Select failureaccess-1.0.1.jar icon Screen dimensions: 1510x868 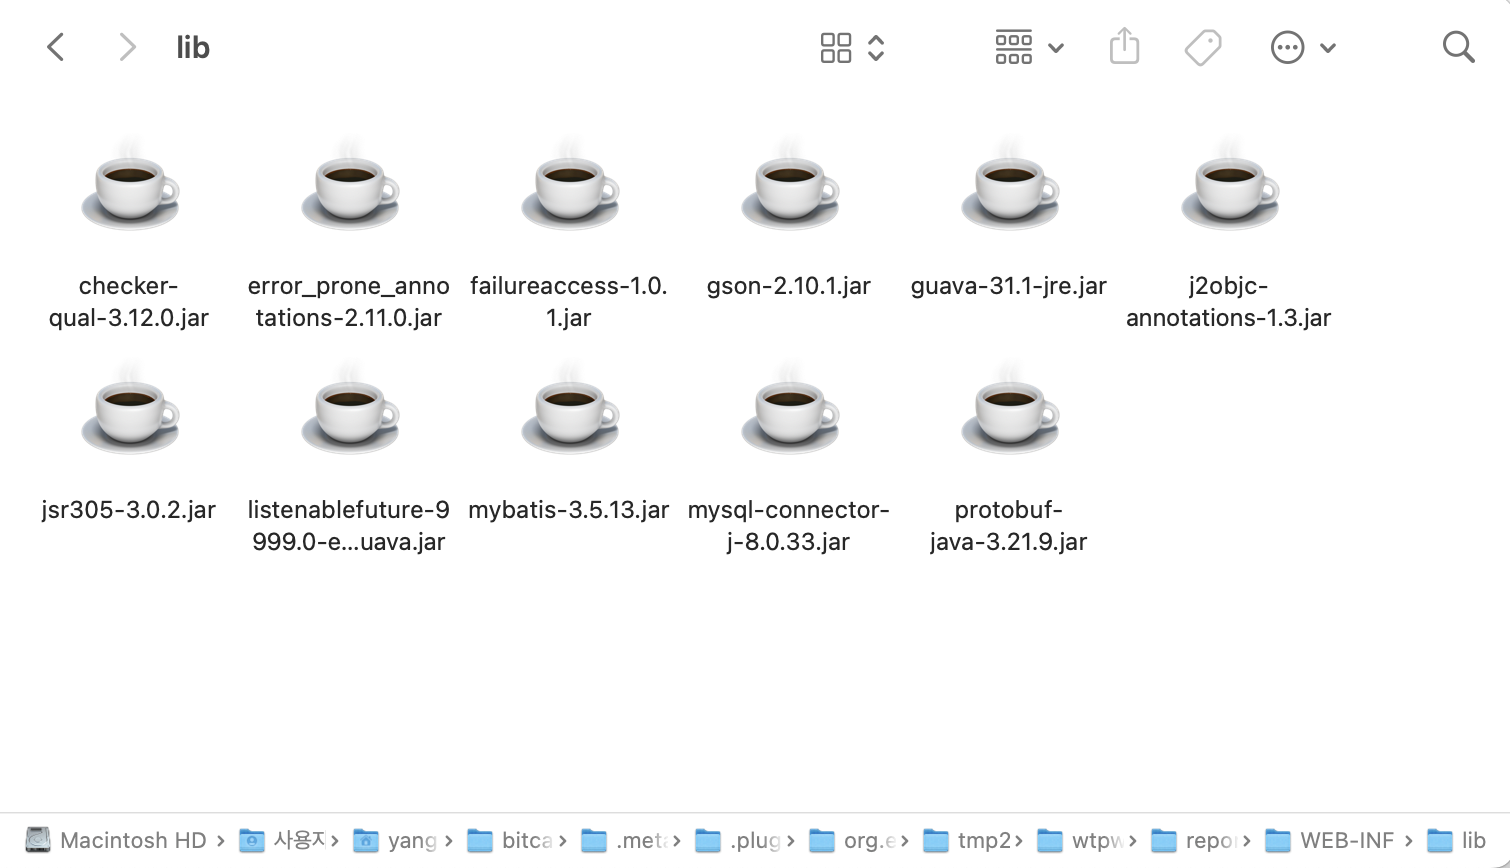tap(570, 187)
